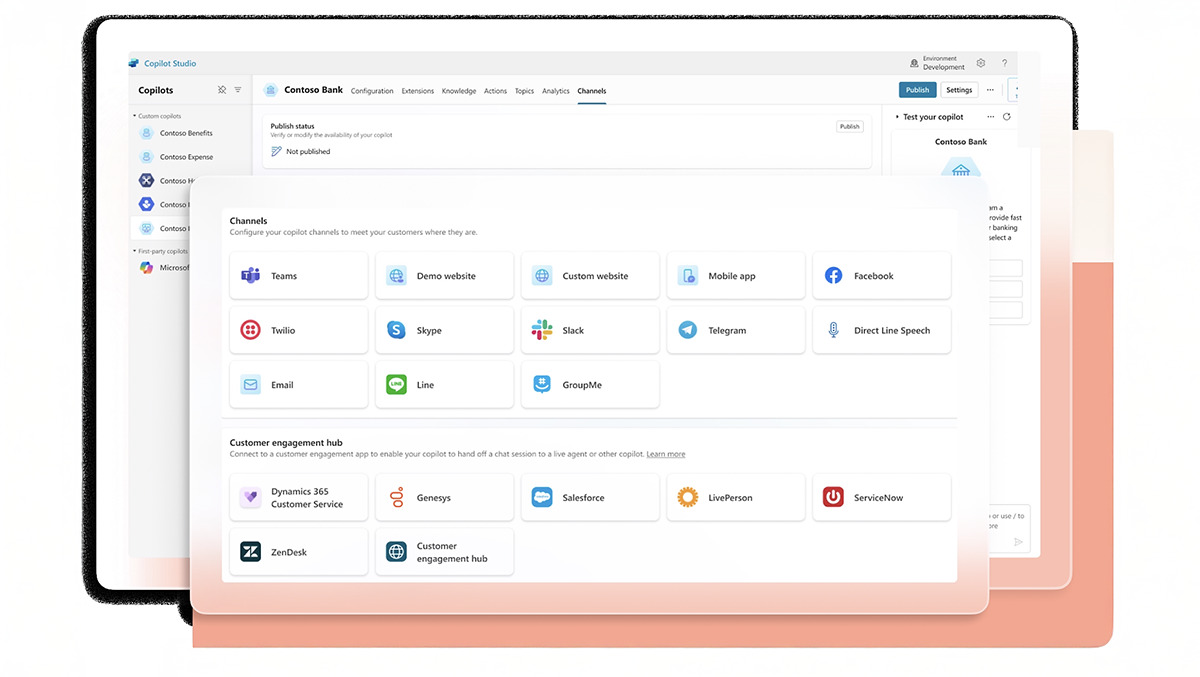Screen dimensions: 1200x677
Task: Open the Settings button
Action: pos(960,90)
